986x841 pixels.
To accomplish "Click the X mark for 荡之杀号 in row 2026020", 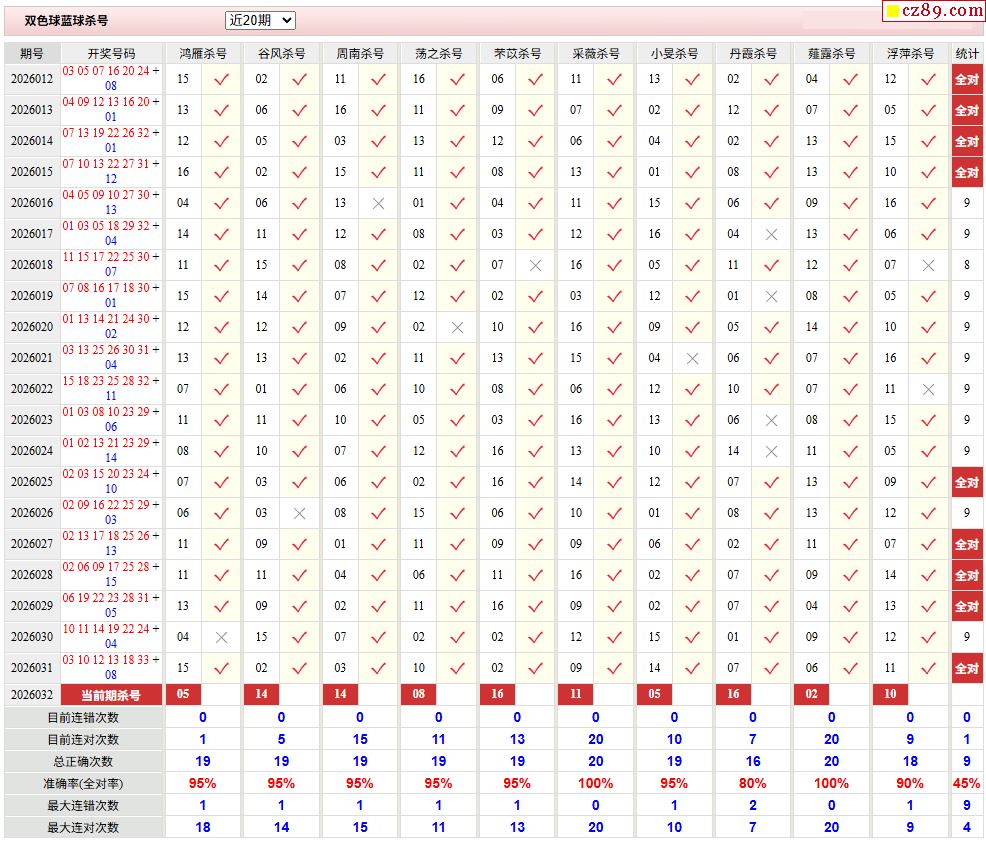I will click(457, 327).
